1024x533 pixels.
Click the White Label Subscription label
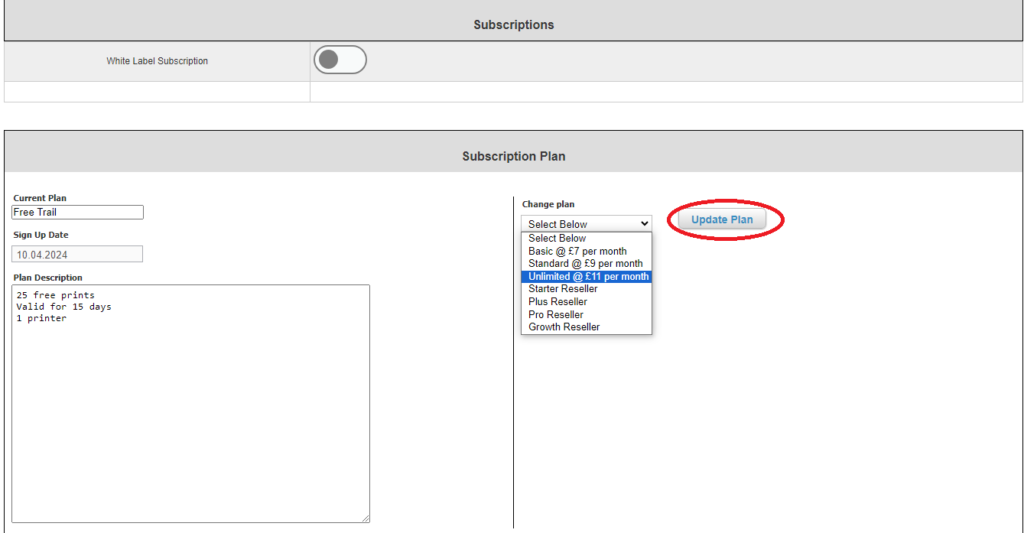tap(157, 61)
